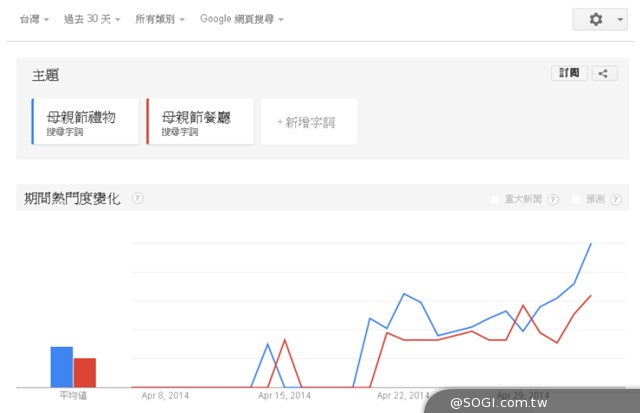Toggle the 預測 checkbox
Viewport: 640px width, 413px height.
click(x=576, y=199)
